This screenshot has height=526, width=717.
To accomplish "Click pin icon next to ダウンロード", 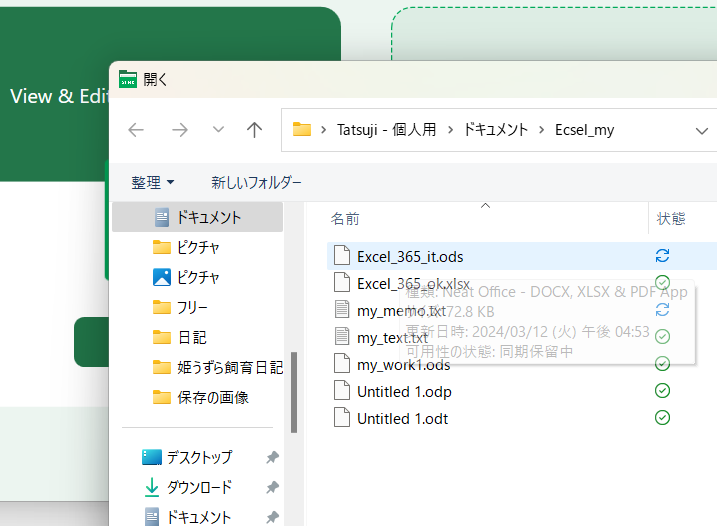I will pyautogui.click(x=273, y=487).
